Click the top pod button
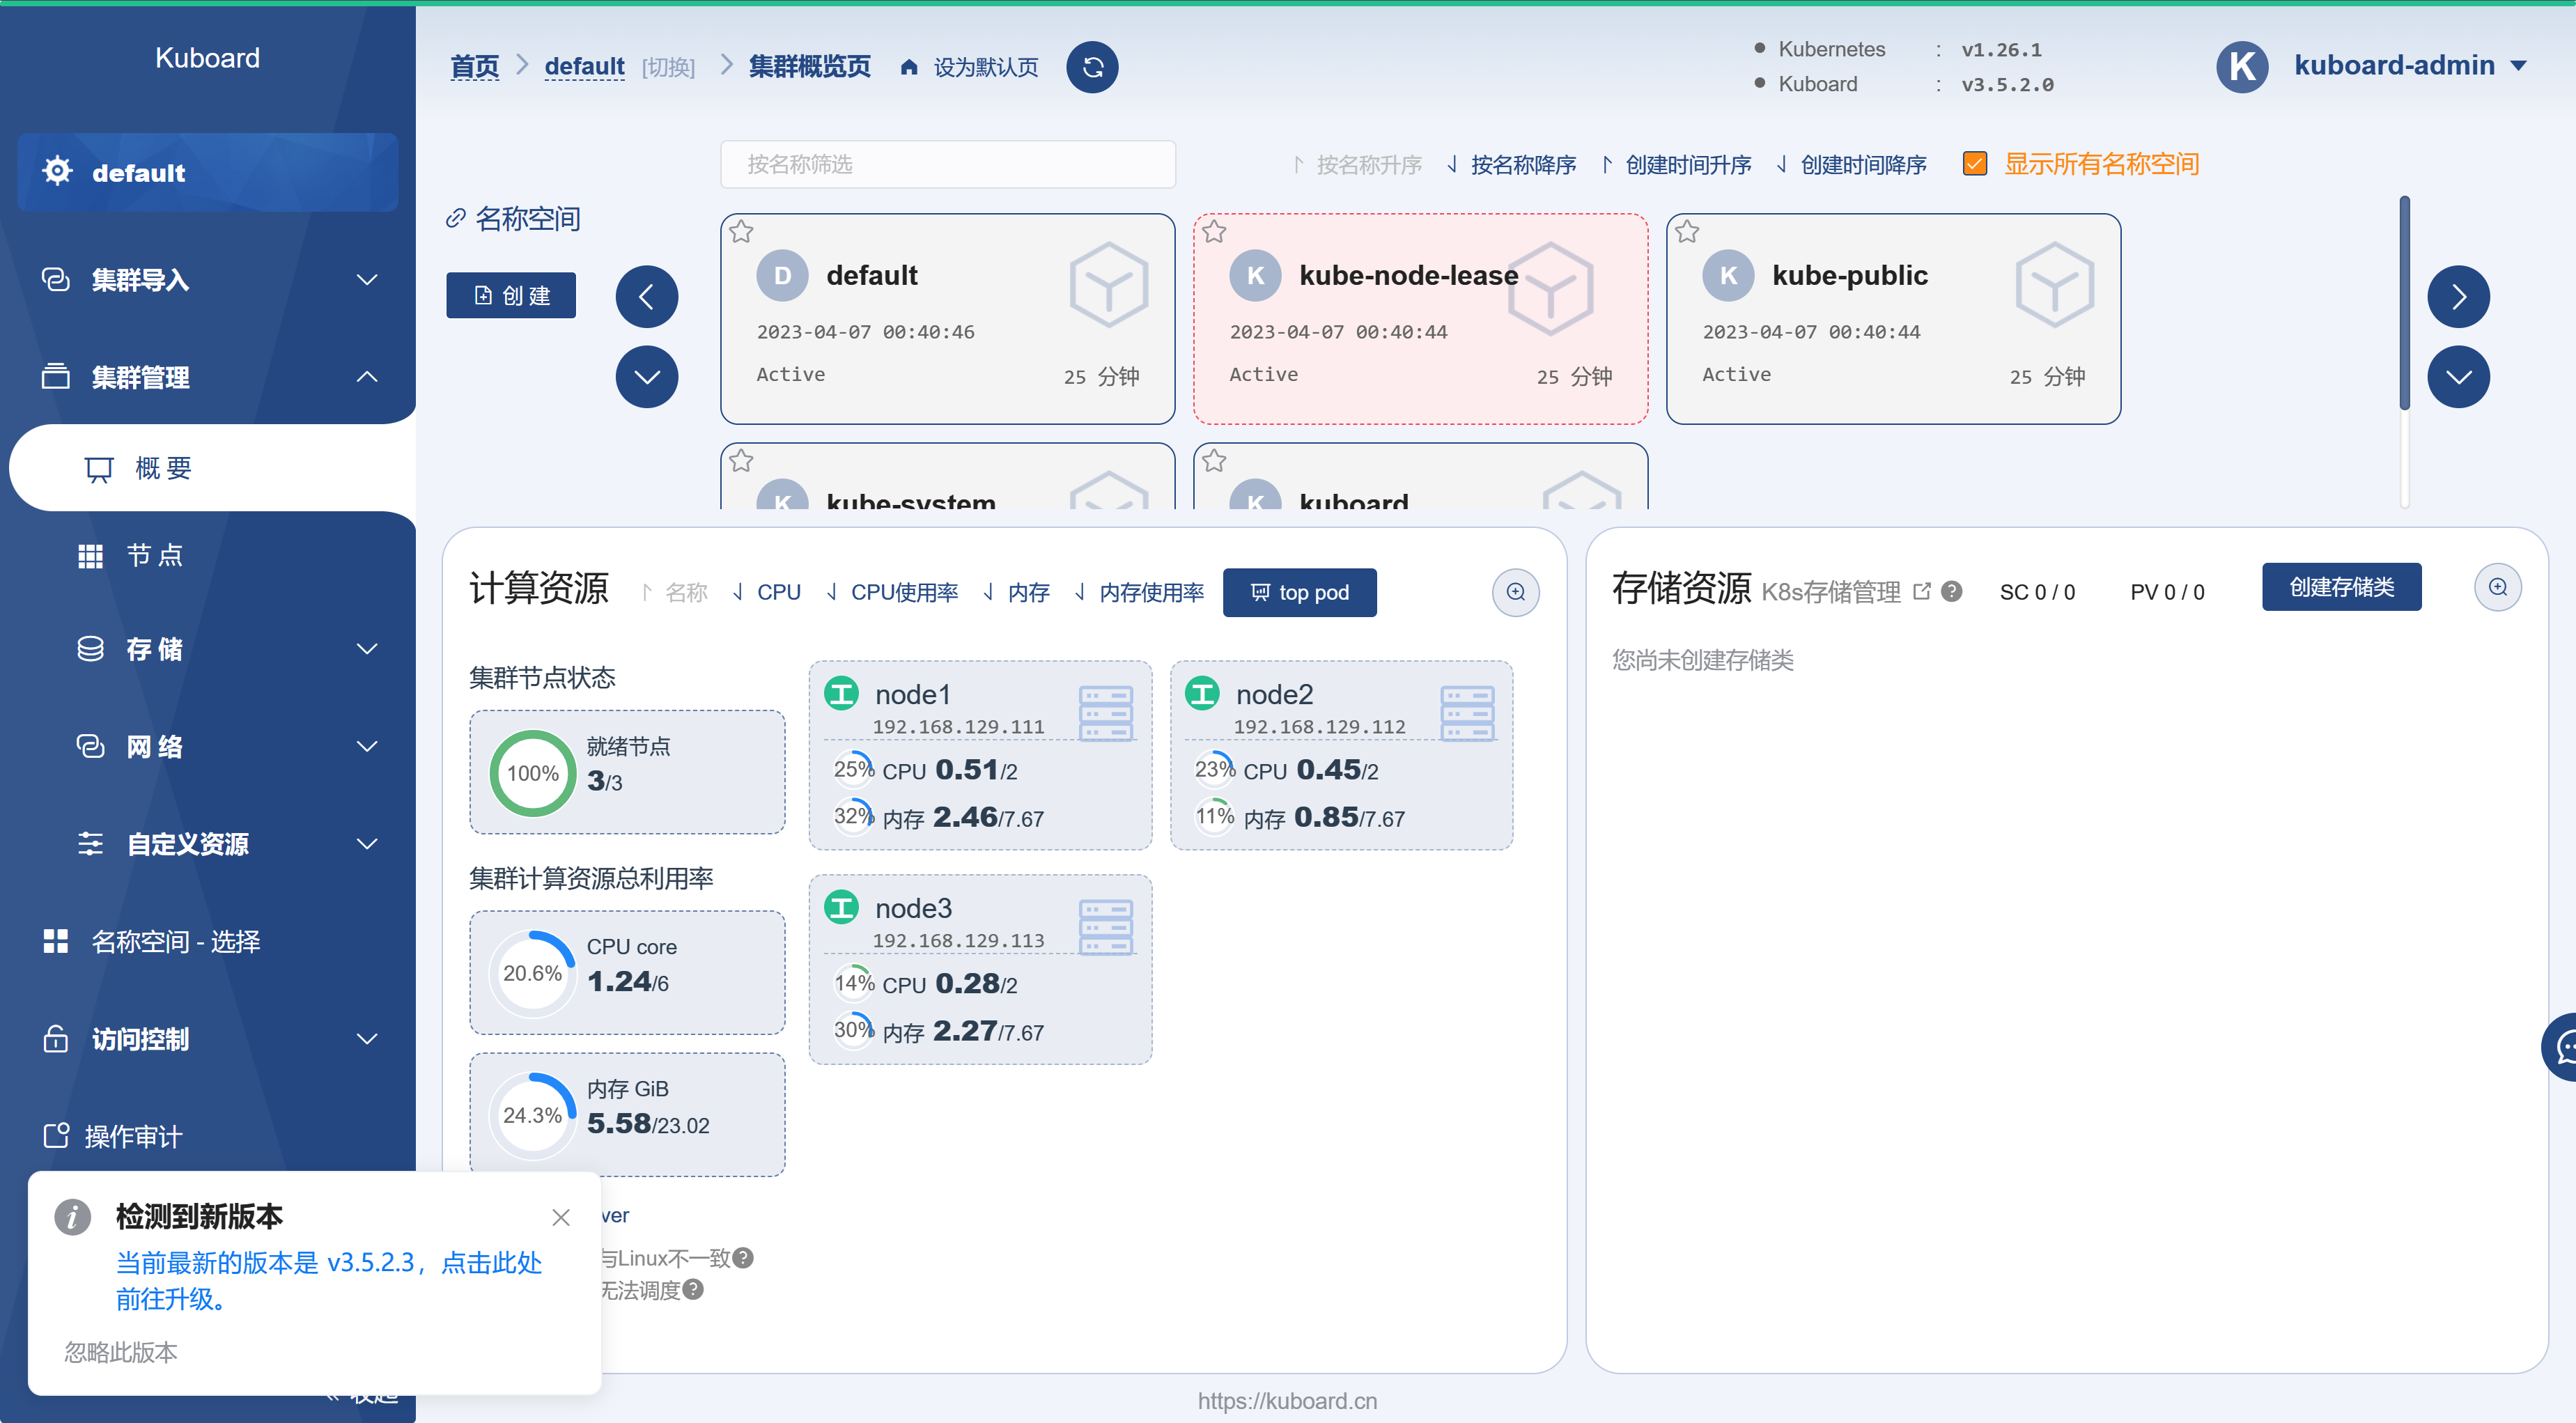This screenshot has width=2576, height=1423. 1299,593
